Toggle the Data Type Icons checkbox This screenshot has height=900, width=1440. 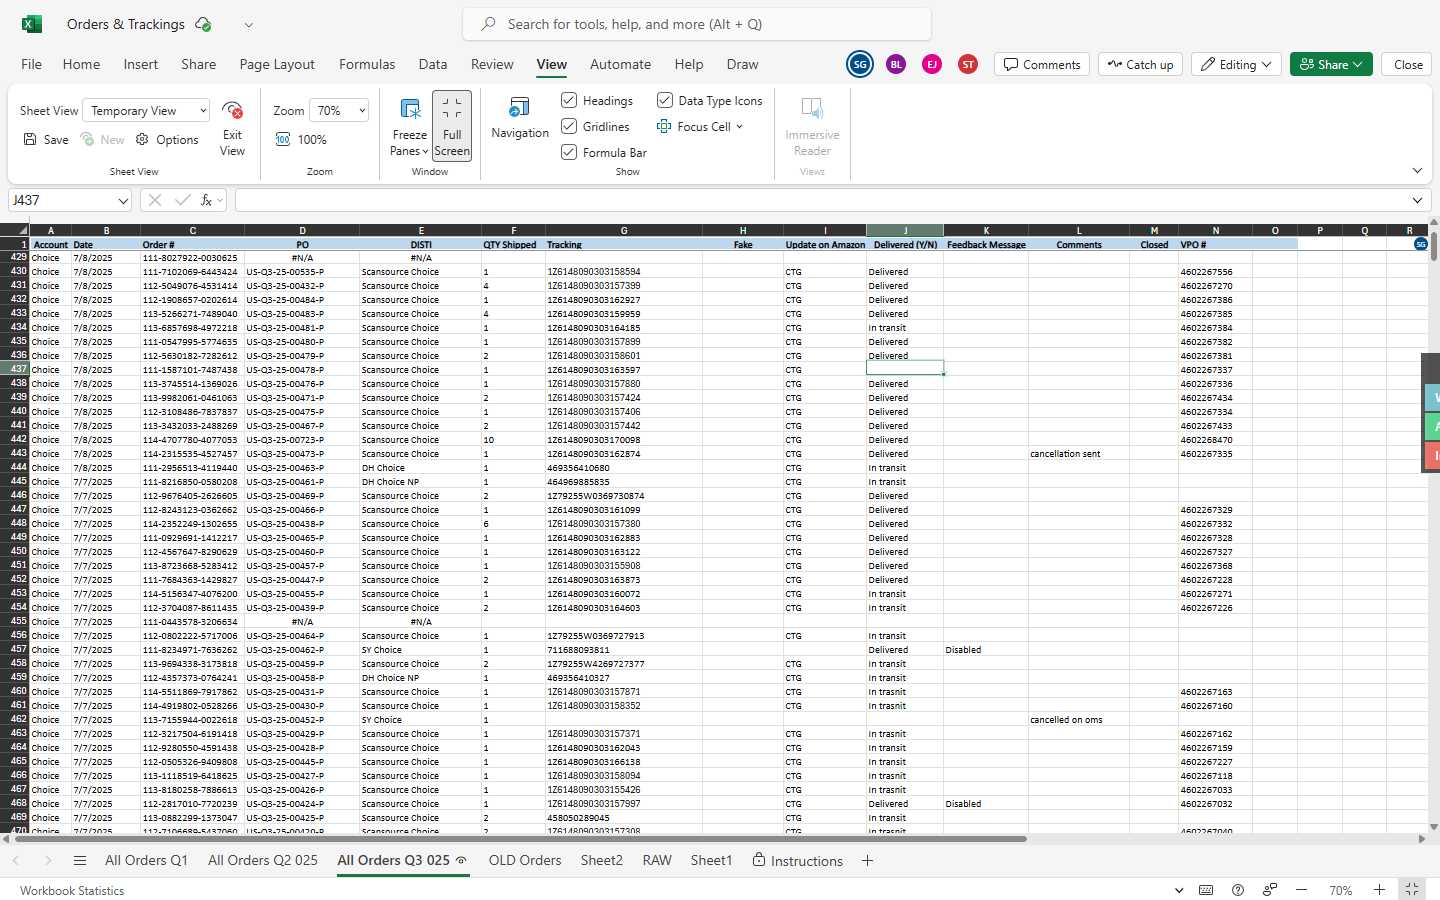[x=664, y=100]
